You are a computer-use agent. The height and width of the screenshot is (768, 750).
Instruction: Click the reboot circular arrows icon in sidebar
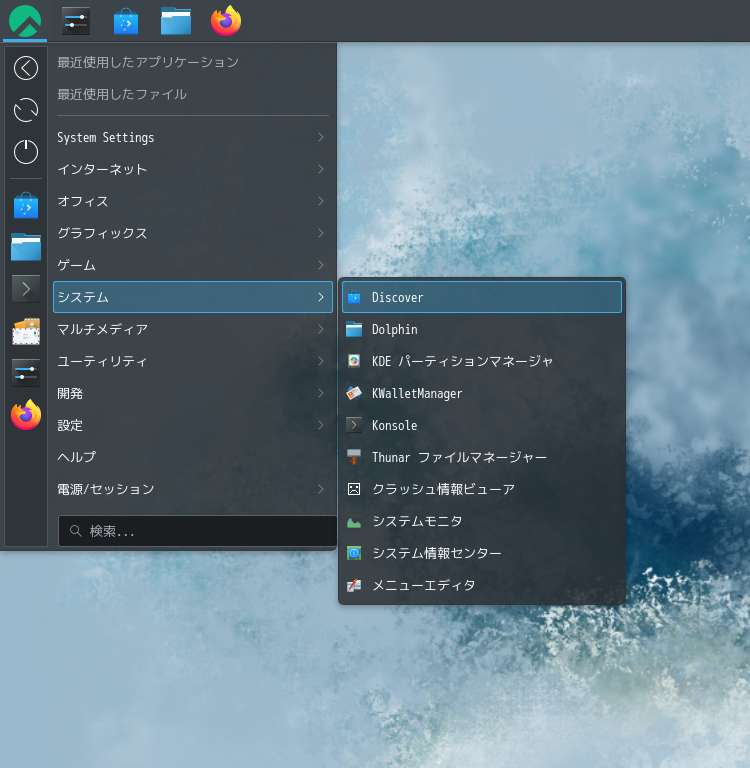pyautogui.click(x=26, y=110)
